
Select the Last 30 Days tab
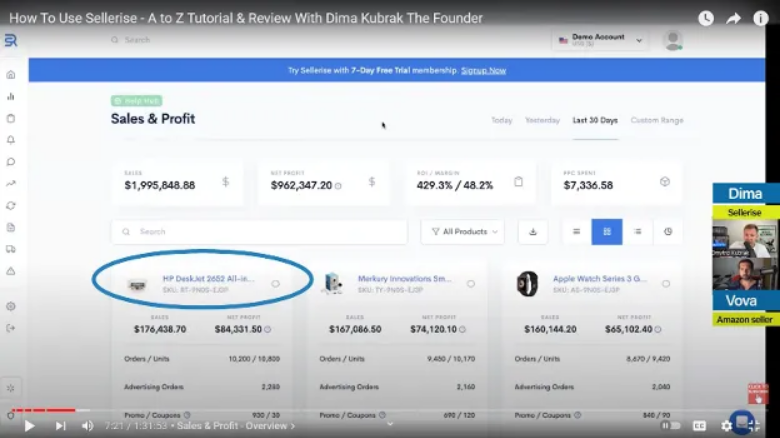[595, 120]
